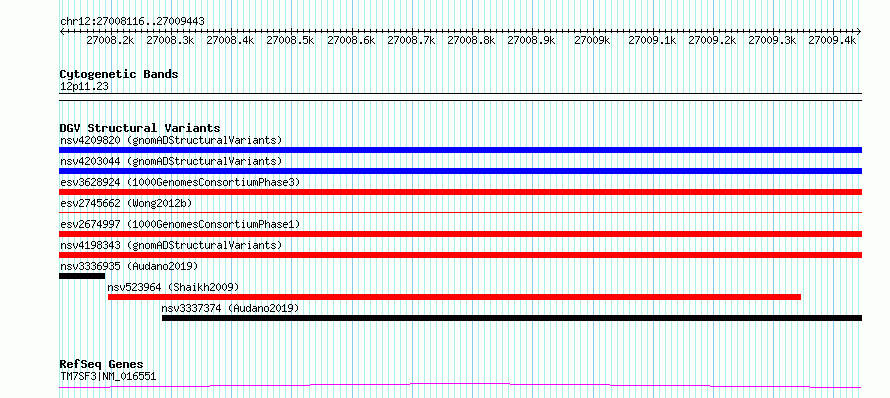890x398 pixels.
Task: Click the 27008.6k ruler tick label
Action: 351,40
